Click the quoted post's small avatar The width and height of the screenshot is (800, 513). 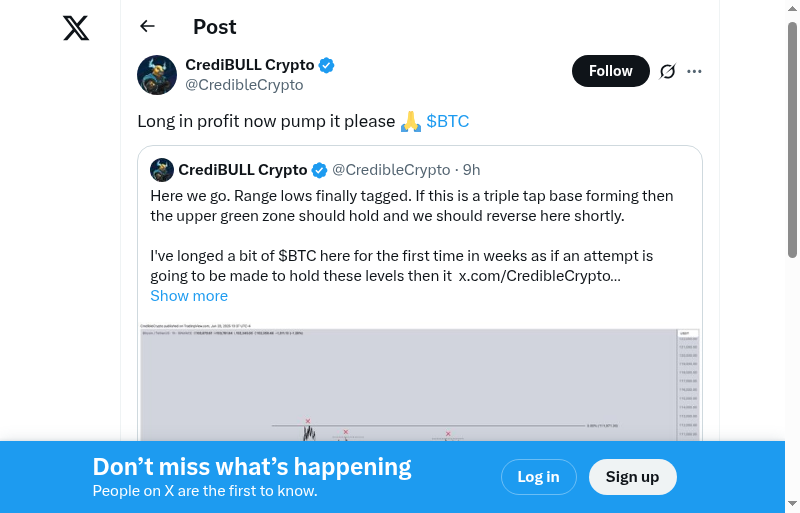162,170
